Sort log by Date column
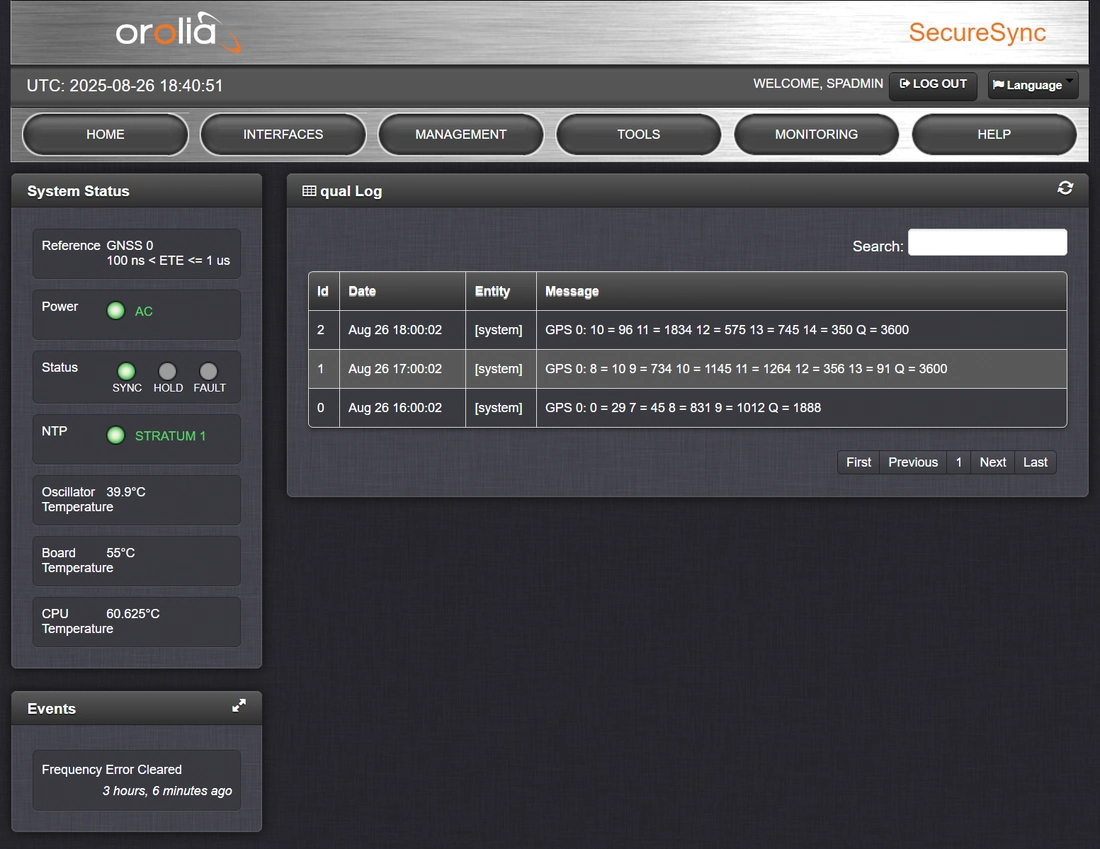Viewport: 1100px width, 849px height. (x=403, y=291)
